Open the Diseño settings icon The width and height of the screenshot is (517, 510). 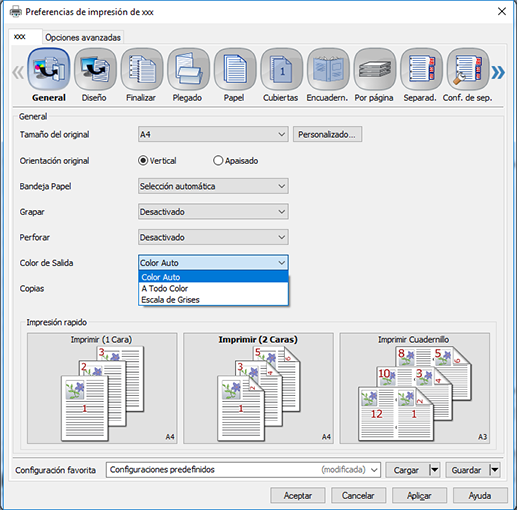95,69
